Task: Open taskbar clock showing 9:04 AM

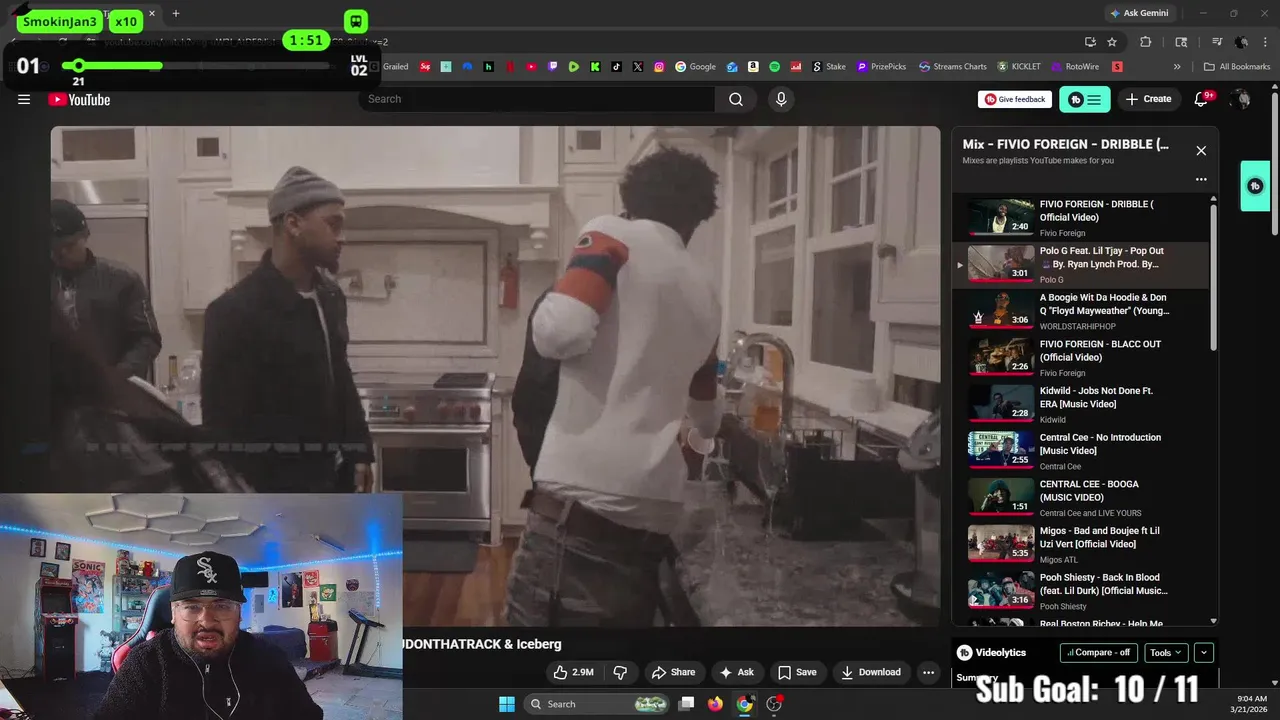Action: click(1251, 704)
